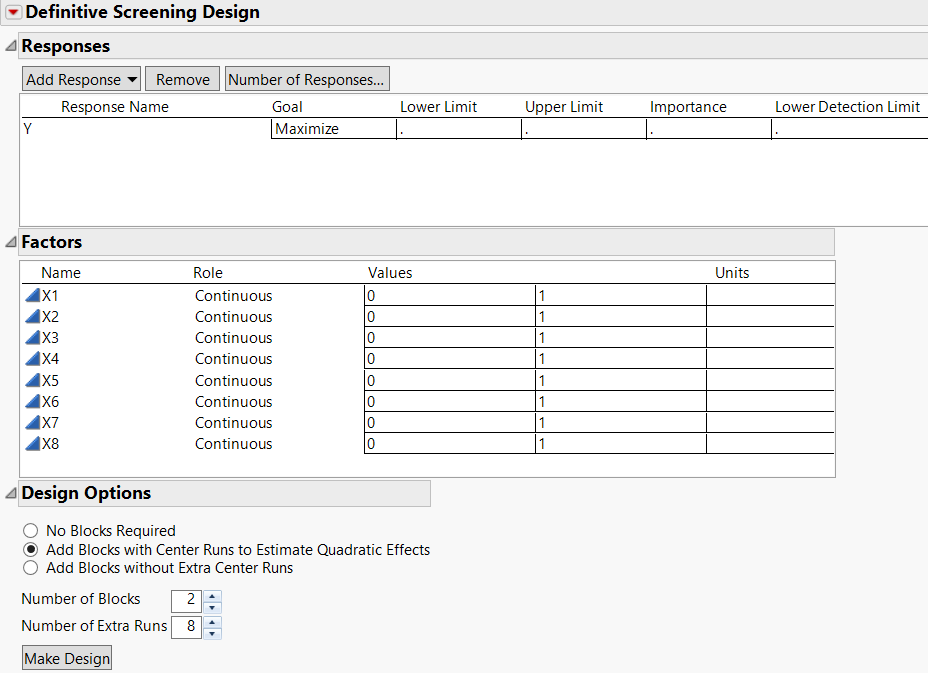Select Add Blocks with Center Runs option
Screen dimensions: 928x673
31,549
